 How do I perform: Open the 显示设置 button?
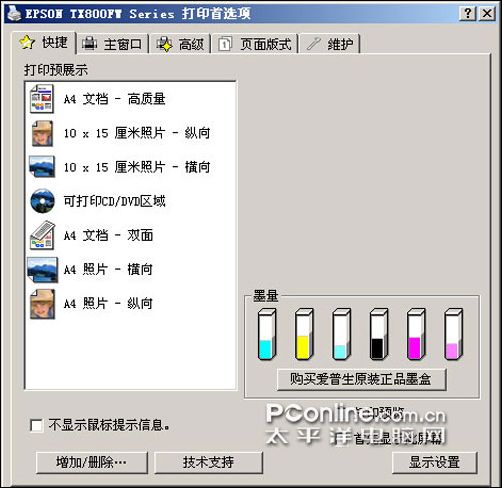[435, 462]
